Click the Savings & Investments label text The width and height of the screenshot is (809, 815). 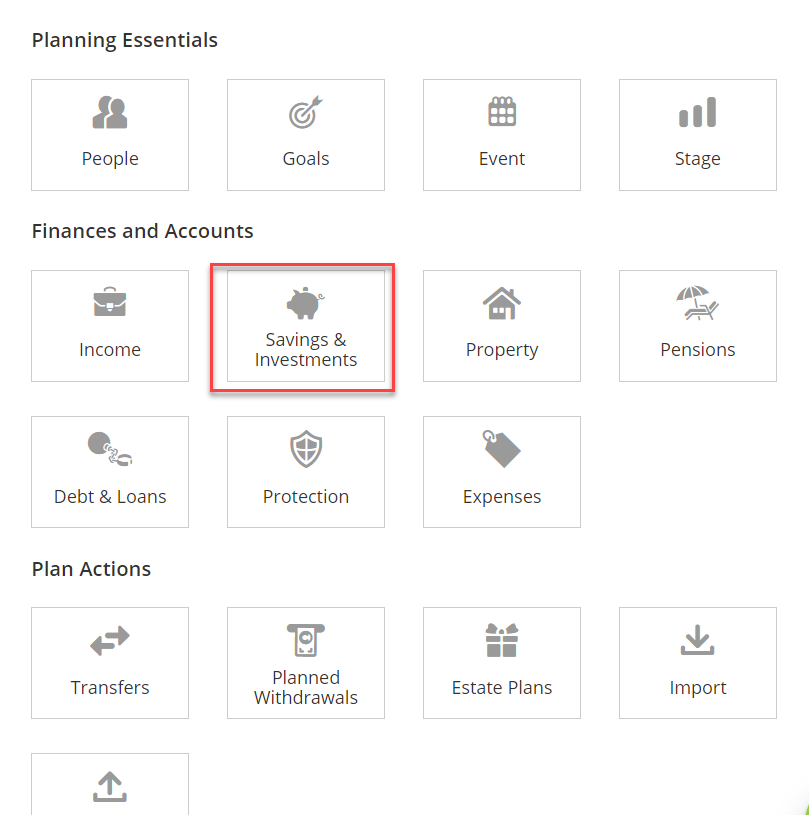click(306, 349)
